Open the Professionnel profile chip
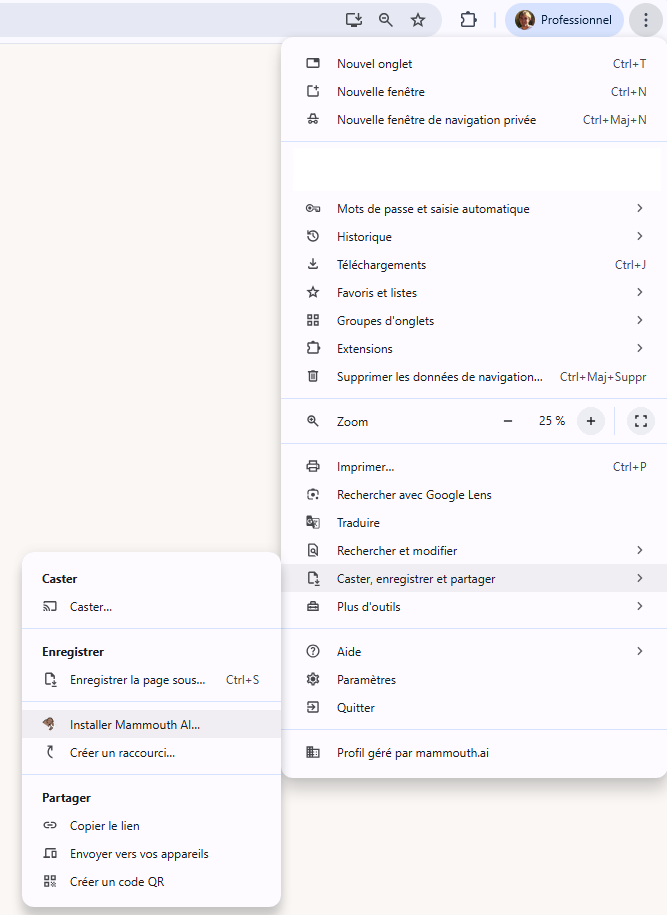667x915 pixels. pos(563,20)
